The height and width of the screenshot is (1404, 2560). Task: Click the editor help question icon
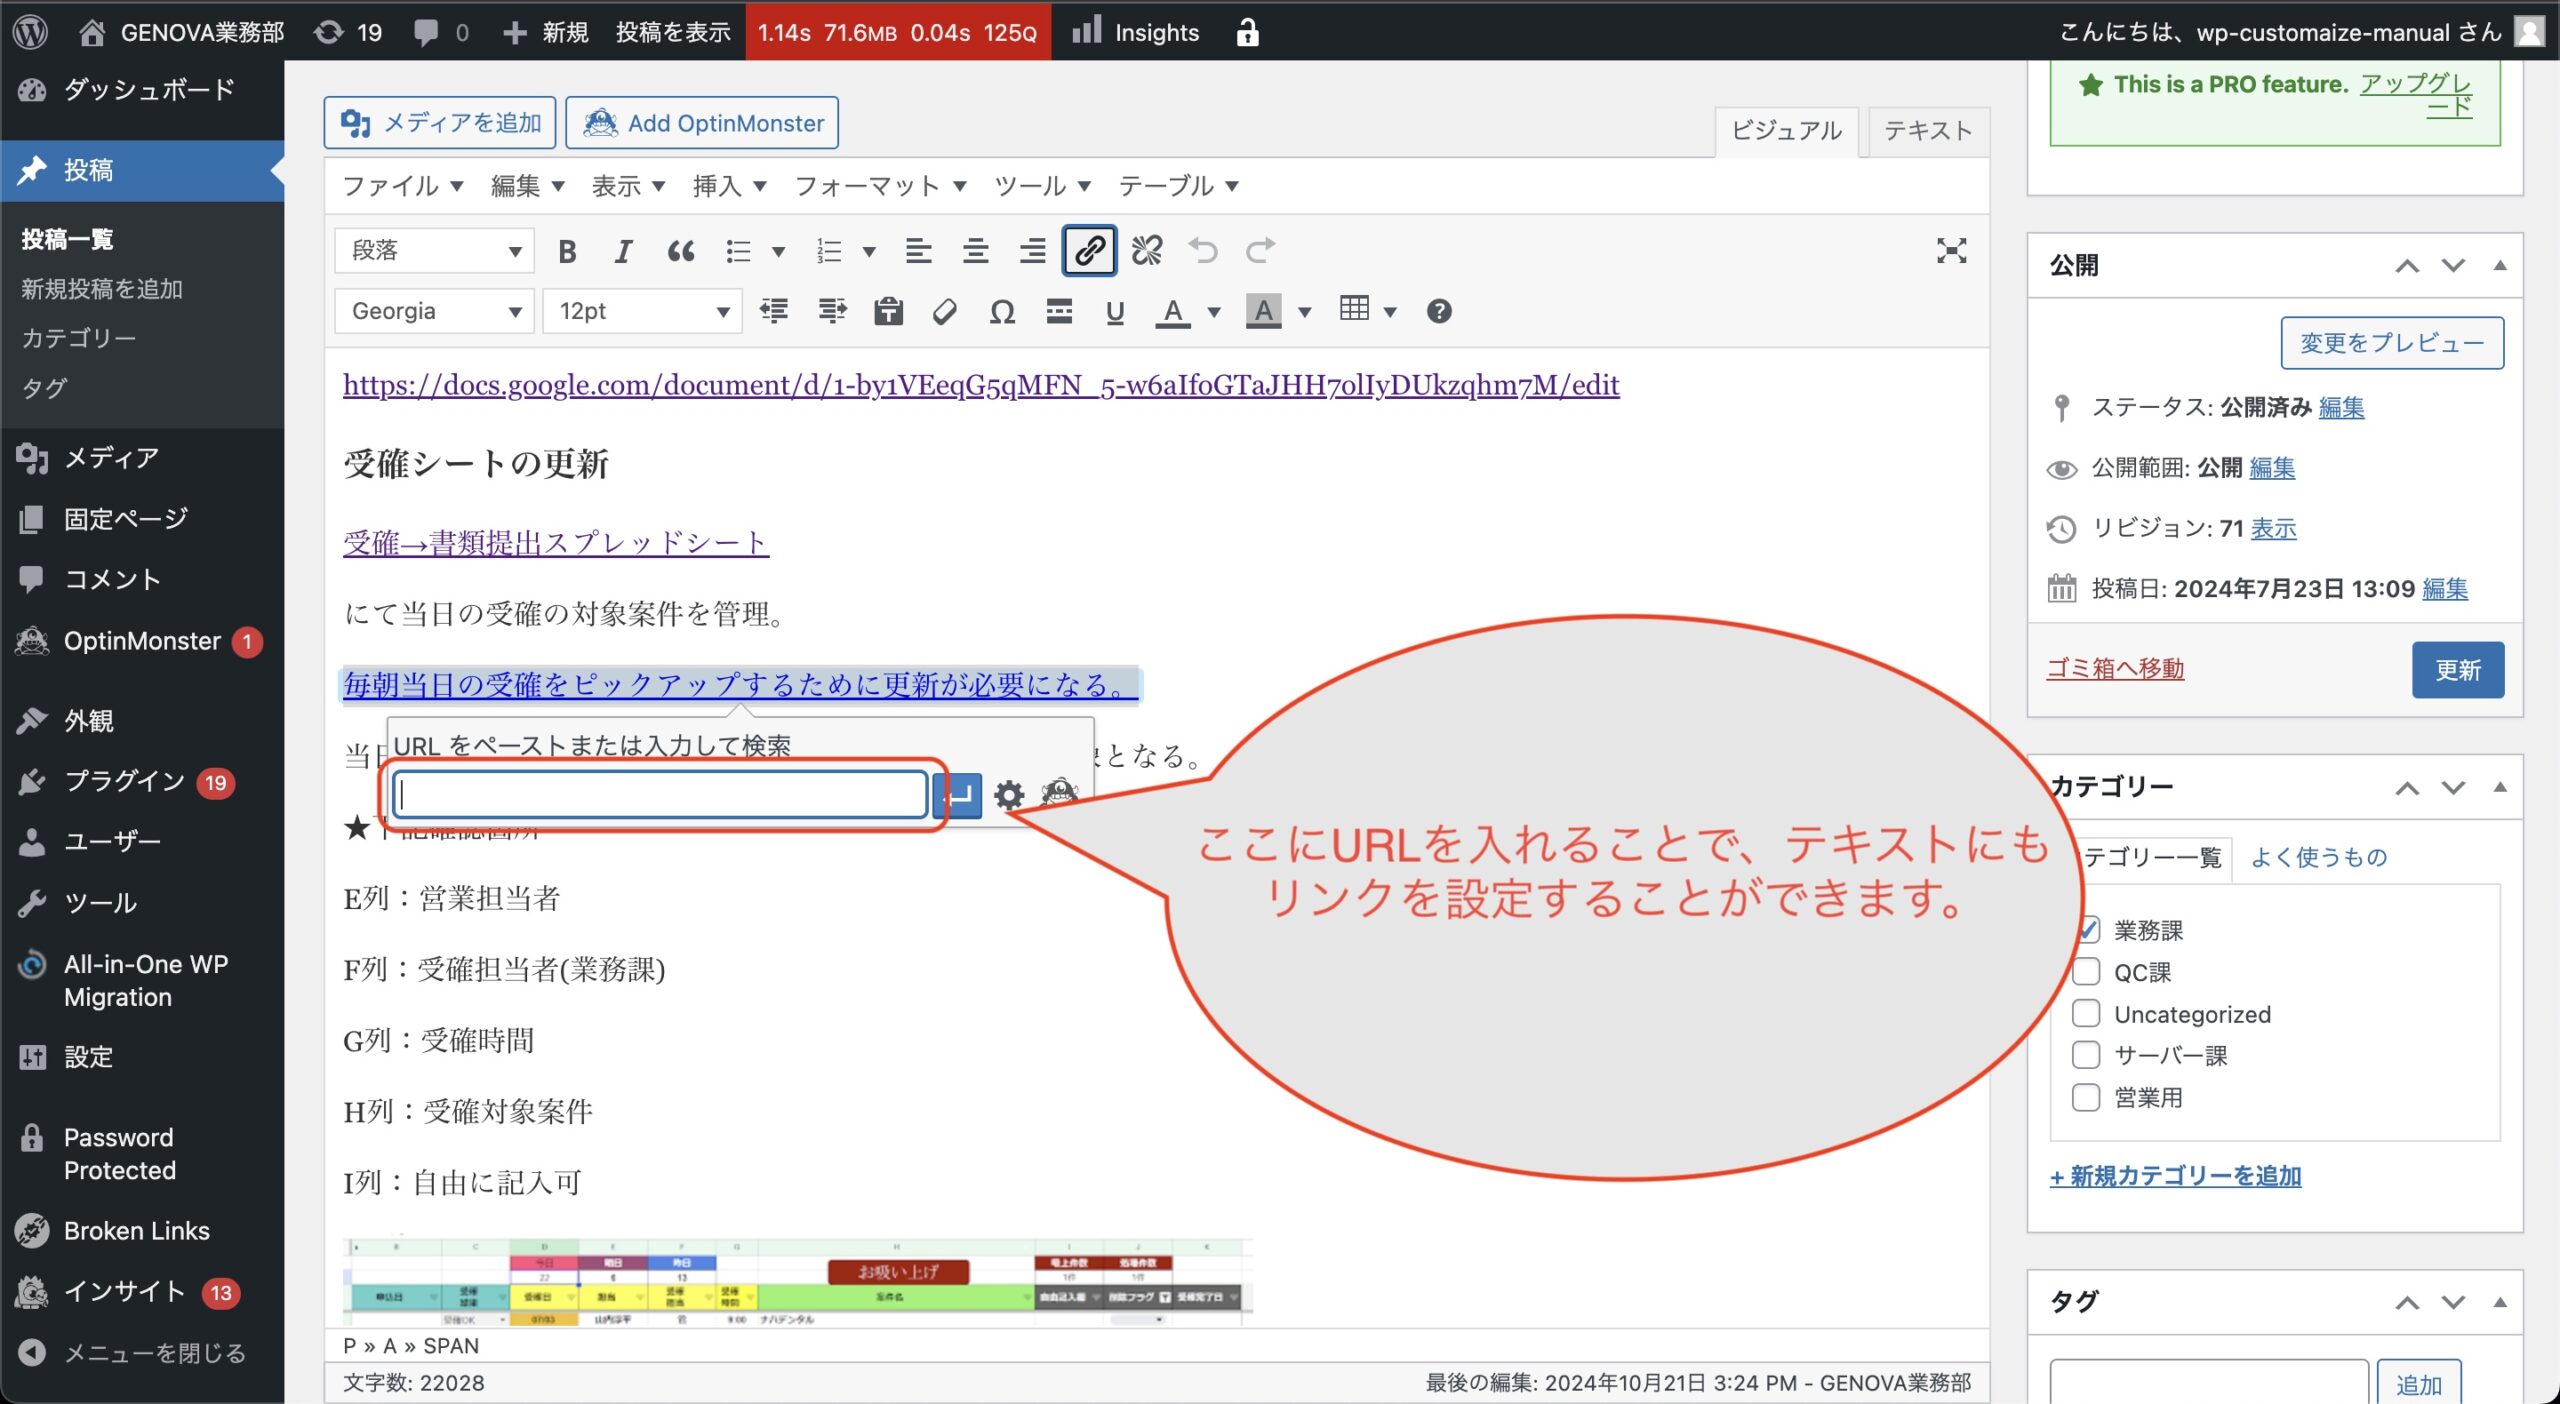pyautogui.click(x=1438, y=311)
